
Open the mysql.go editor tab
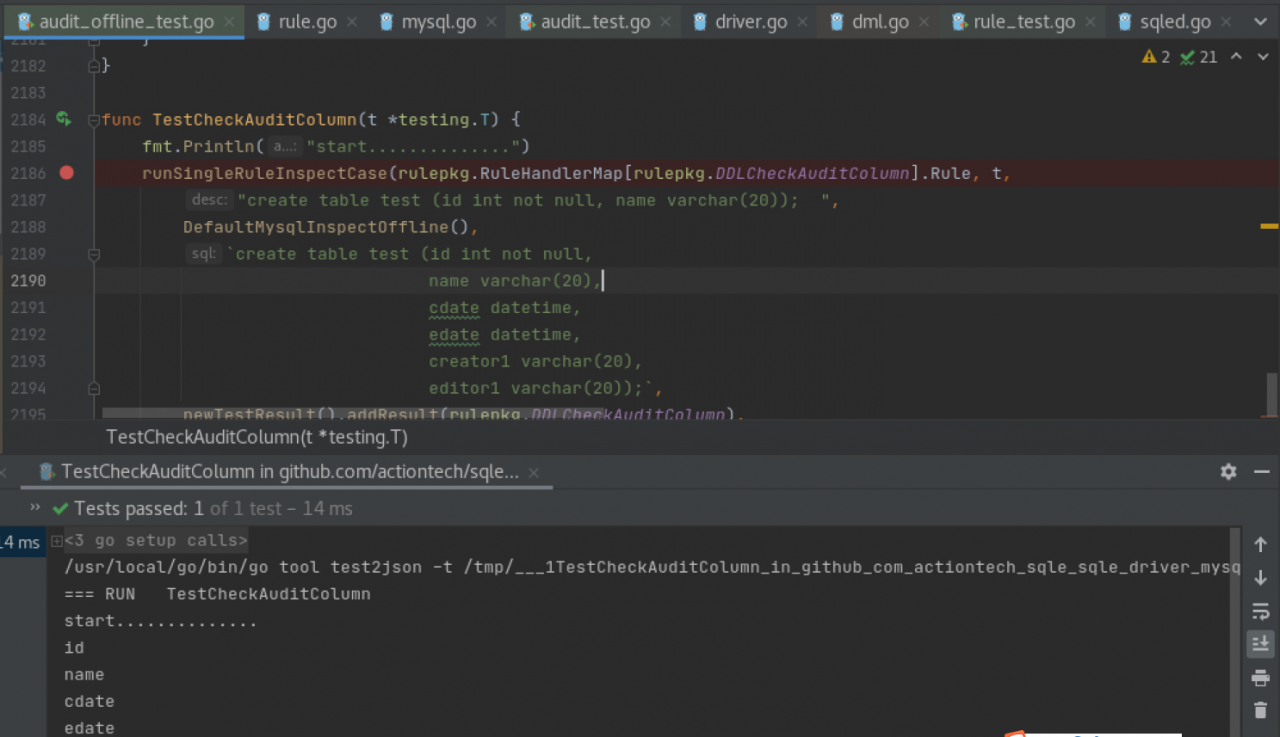[429, 21]
